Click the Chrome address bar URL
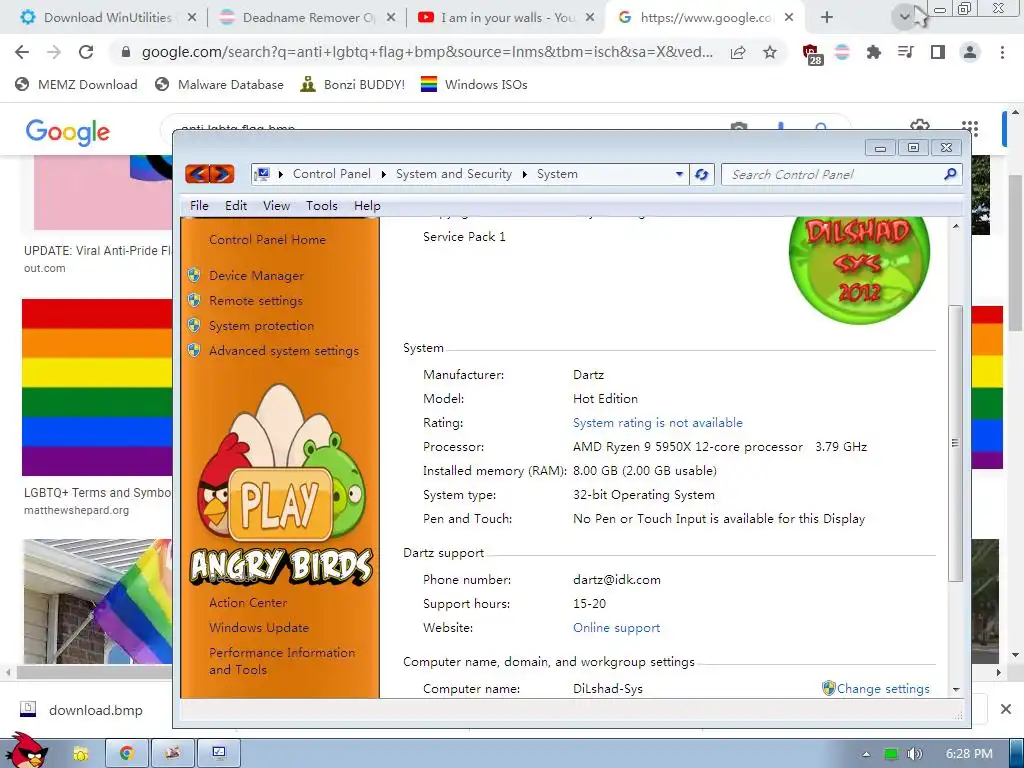The width and height of the screenshot is (1024, 768). click(x=427, y=52)
